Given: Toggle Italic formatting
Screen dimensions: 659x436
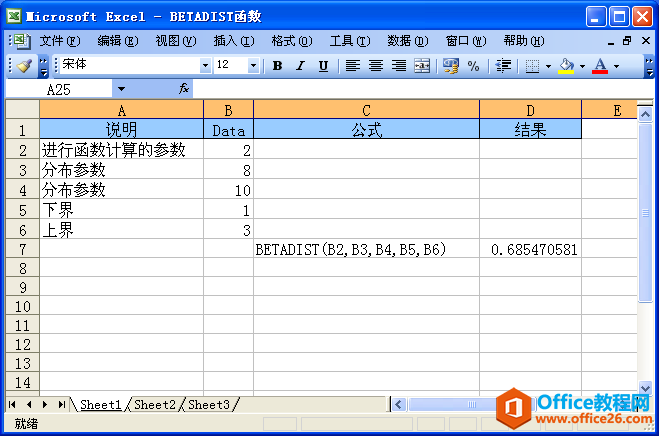Looking at the screenshot, I should 300,66.
